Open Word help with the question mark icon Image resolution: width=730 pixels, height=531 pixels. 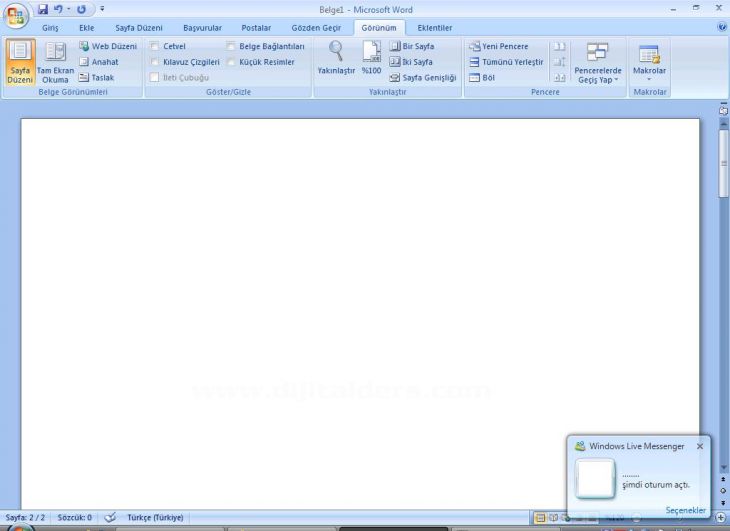coord(722,27)
